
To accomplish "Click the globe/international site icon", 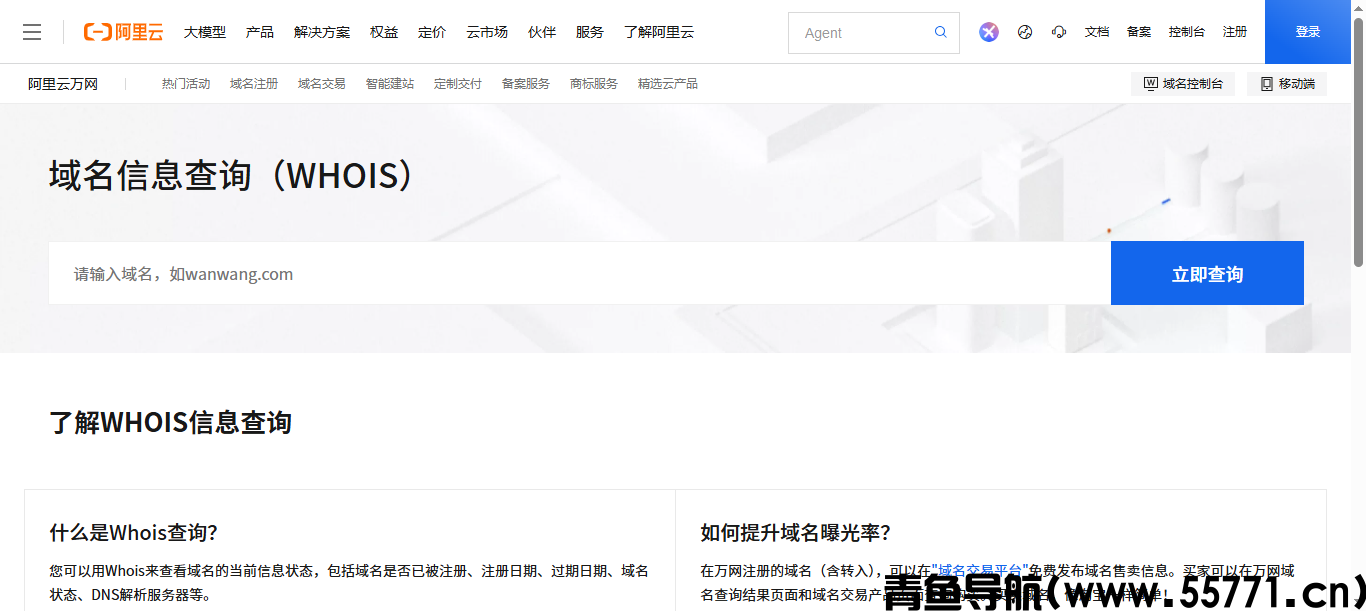I will coord(1025,32).
